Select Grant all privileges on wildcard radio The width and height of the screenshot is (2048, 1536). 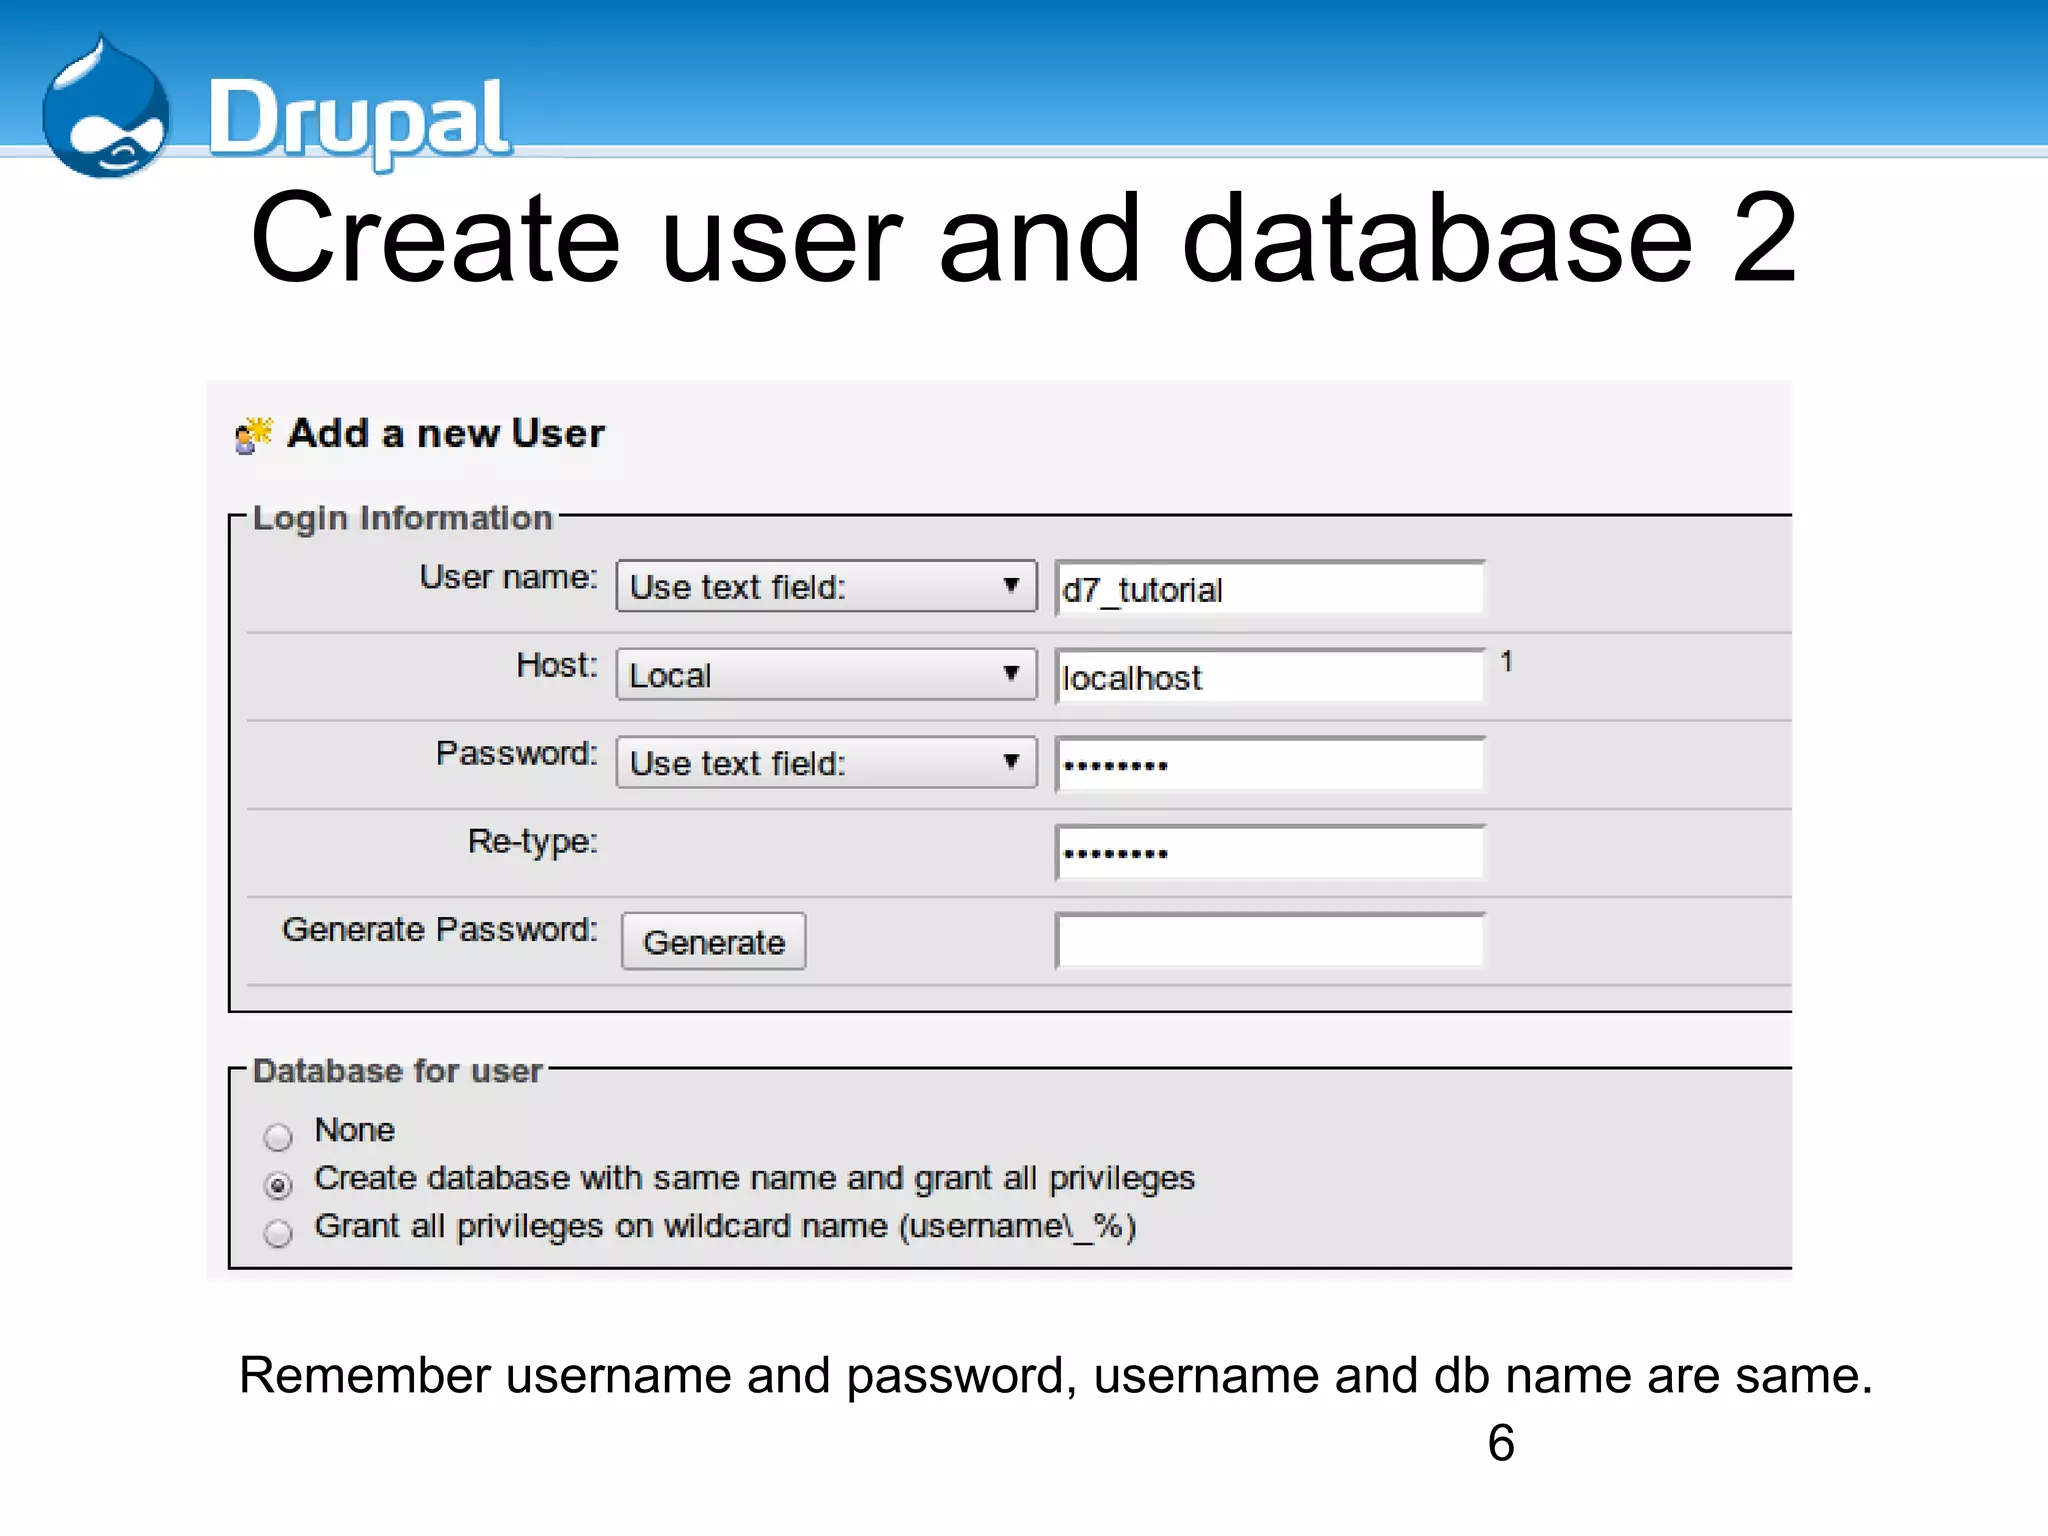(278, 1233)
